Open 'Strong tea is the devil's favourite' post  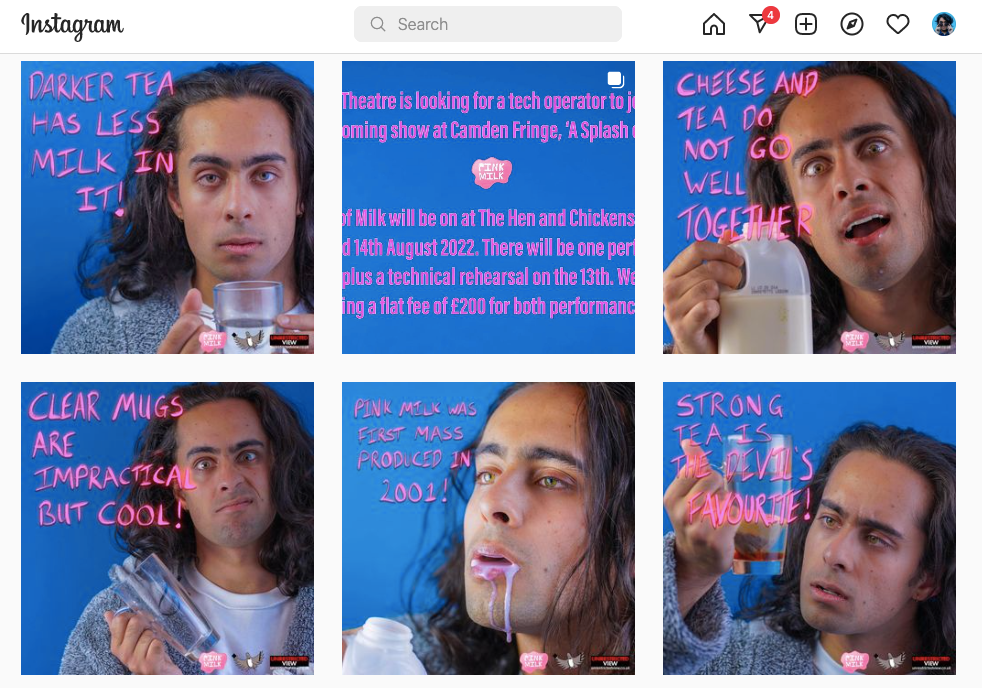[x=809, y=528]
